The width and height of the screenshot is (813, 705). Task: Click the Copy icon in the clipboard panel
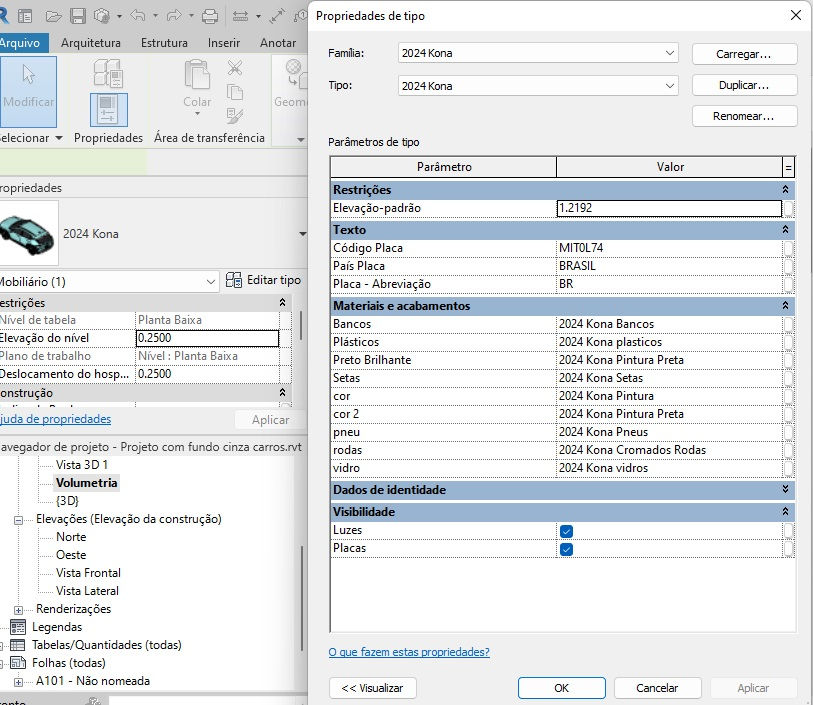235,92
